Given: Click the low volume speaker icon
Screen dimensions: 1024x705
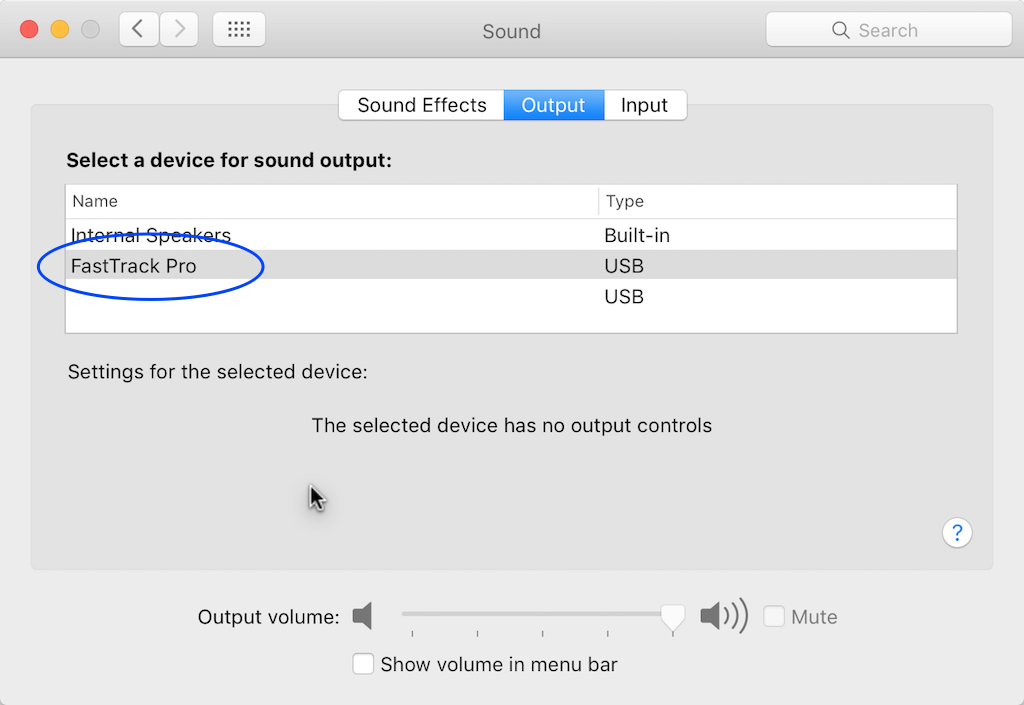Looking at the screenshot, I should click(x=362, y=616).
